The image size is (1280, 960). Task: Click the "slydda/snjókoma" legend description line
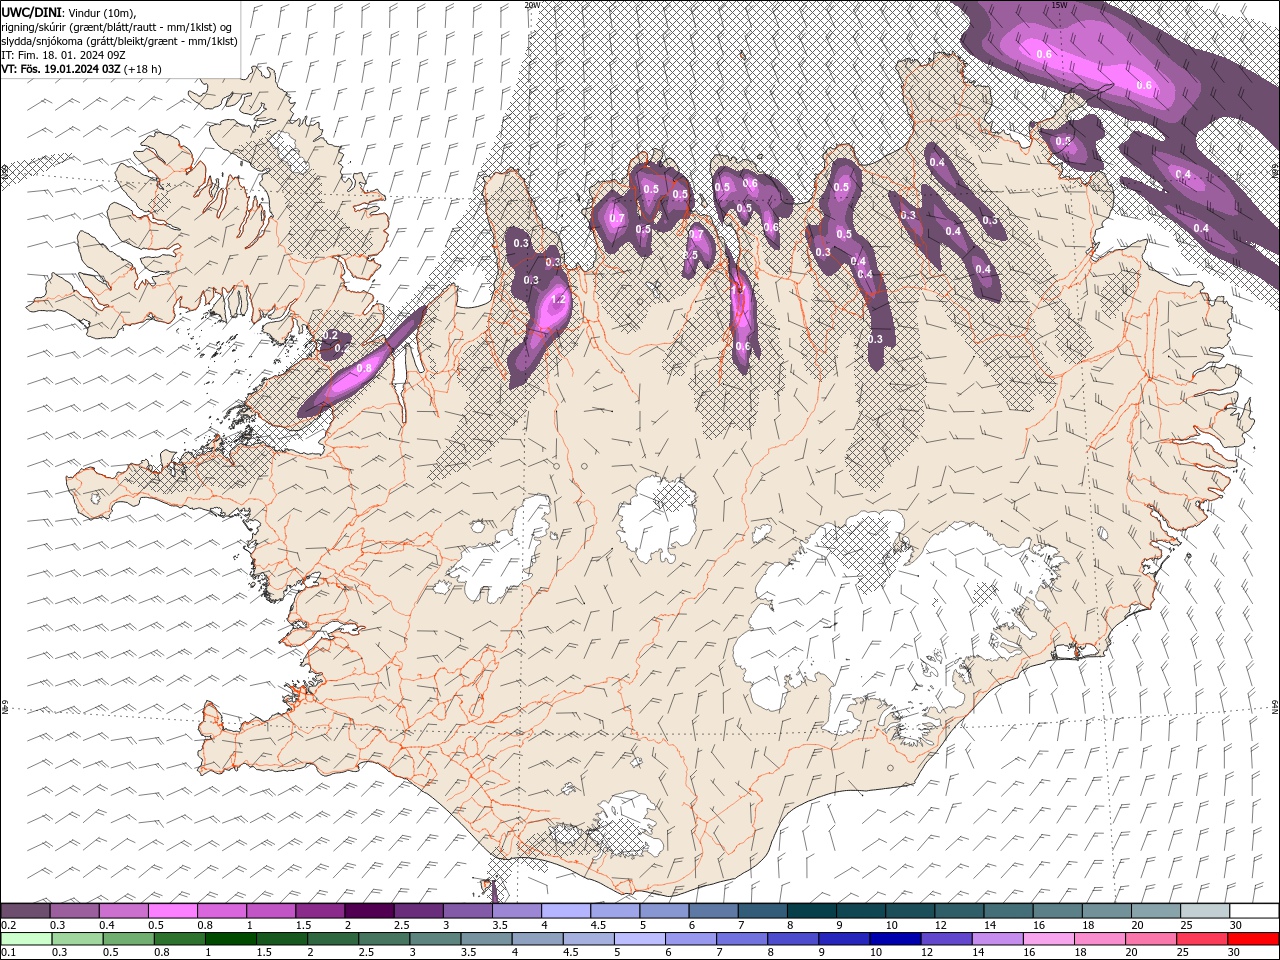pyautogui.click(x=119, y=41)
